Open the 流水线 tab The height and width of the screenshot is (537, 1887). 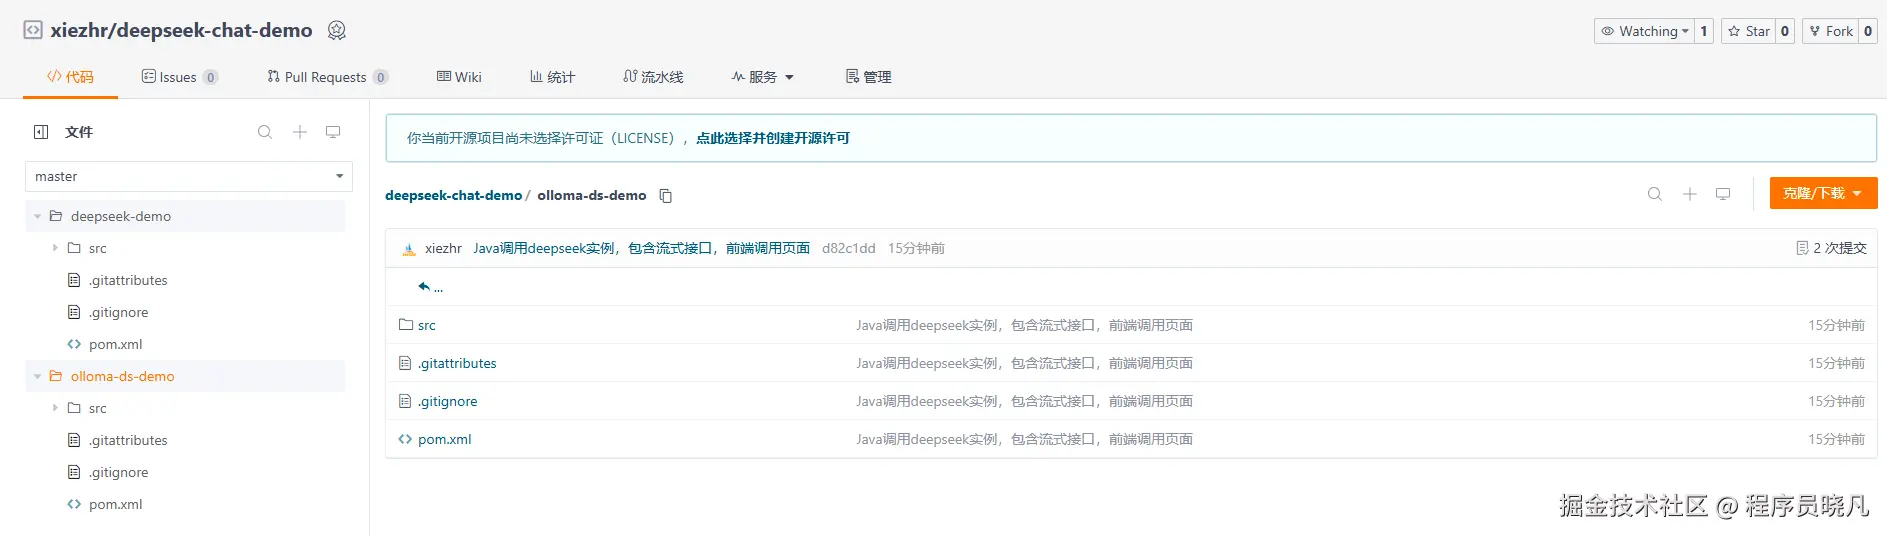point(653,77)
